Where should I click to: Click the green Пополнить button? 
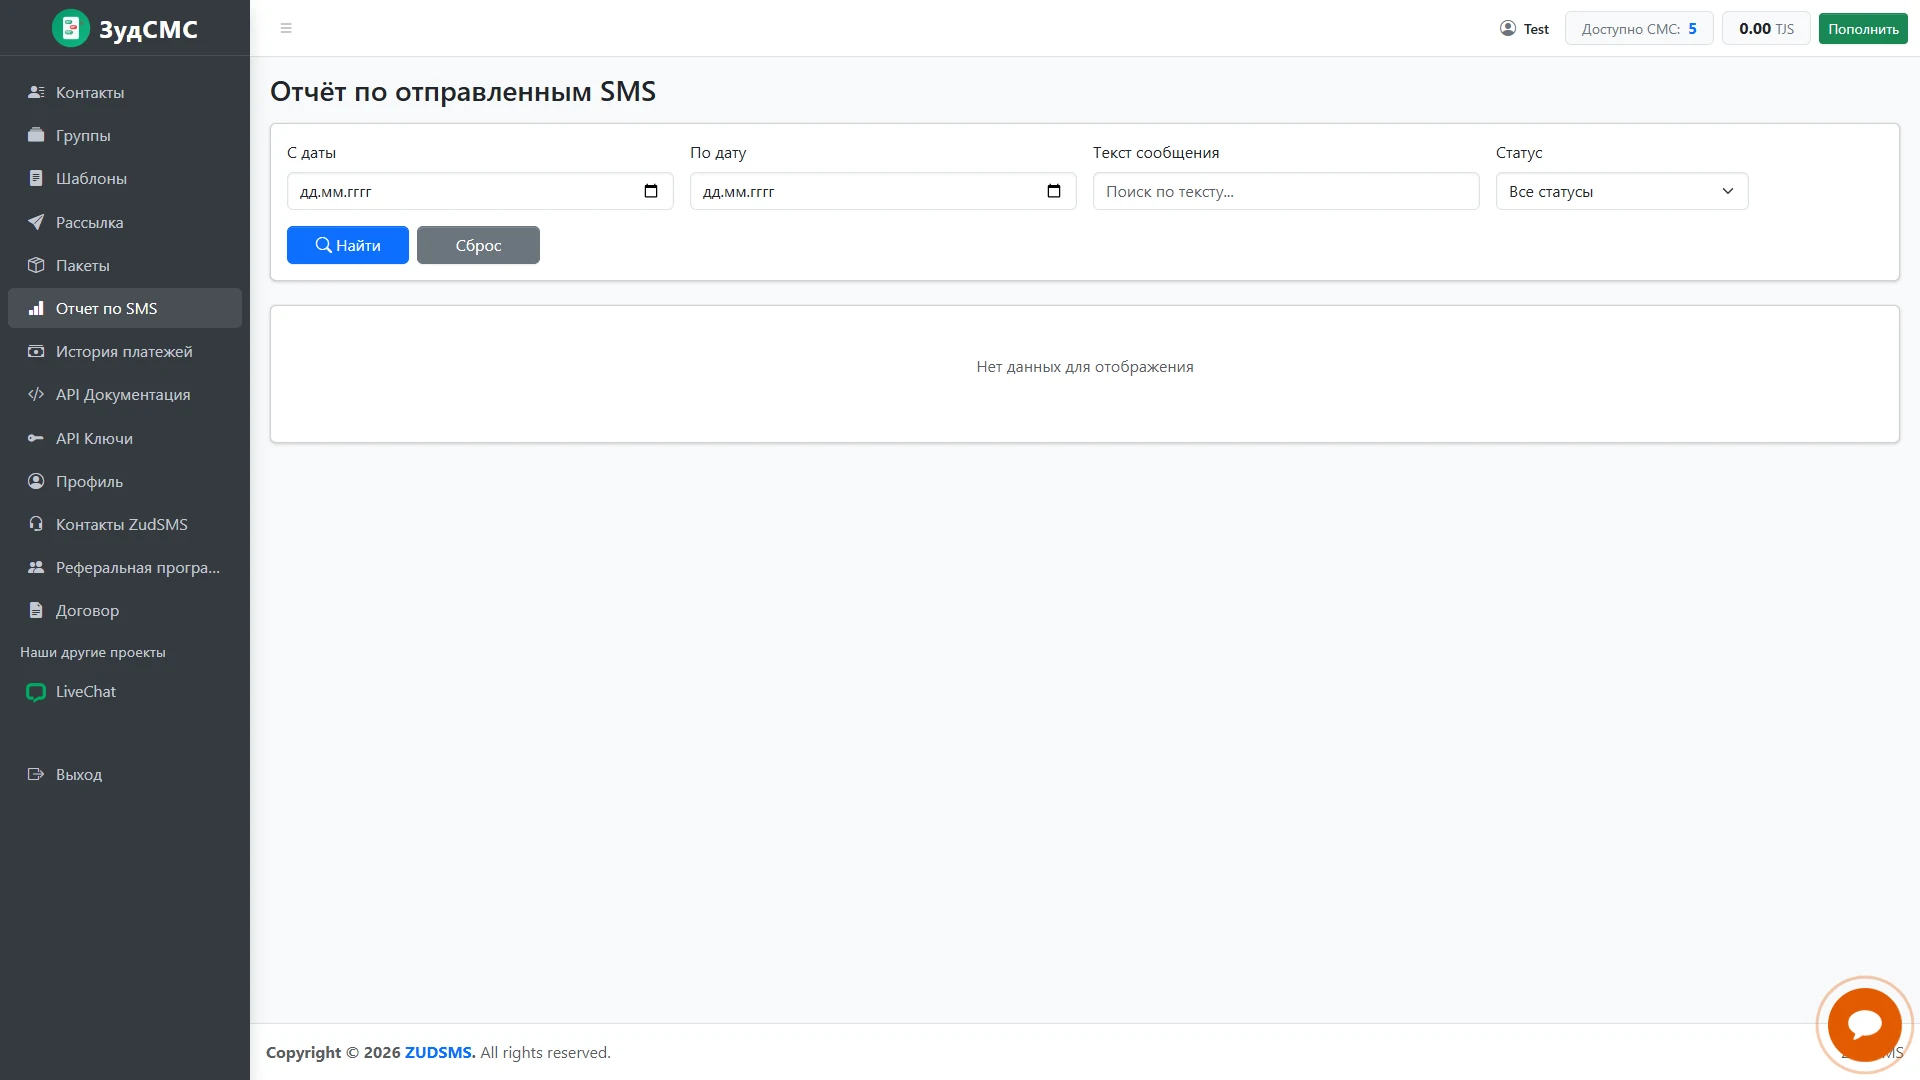tap(1863, 28)
